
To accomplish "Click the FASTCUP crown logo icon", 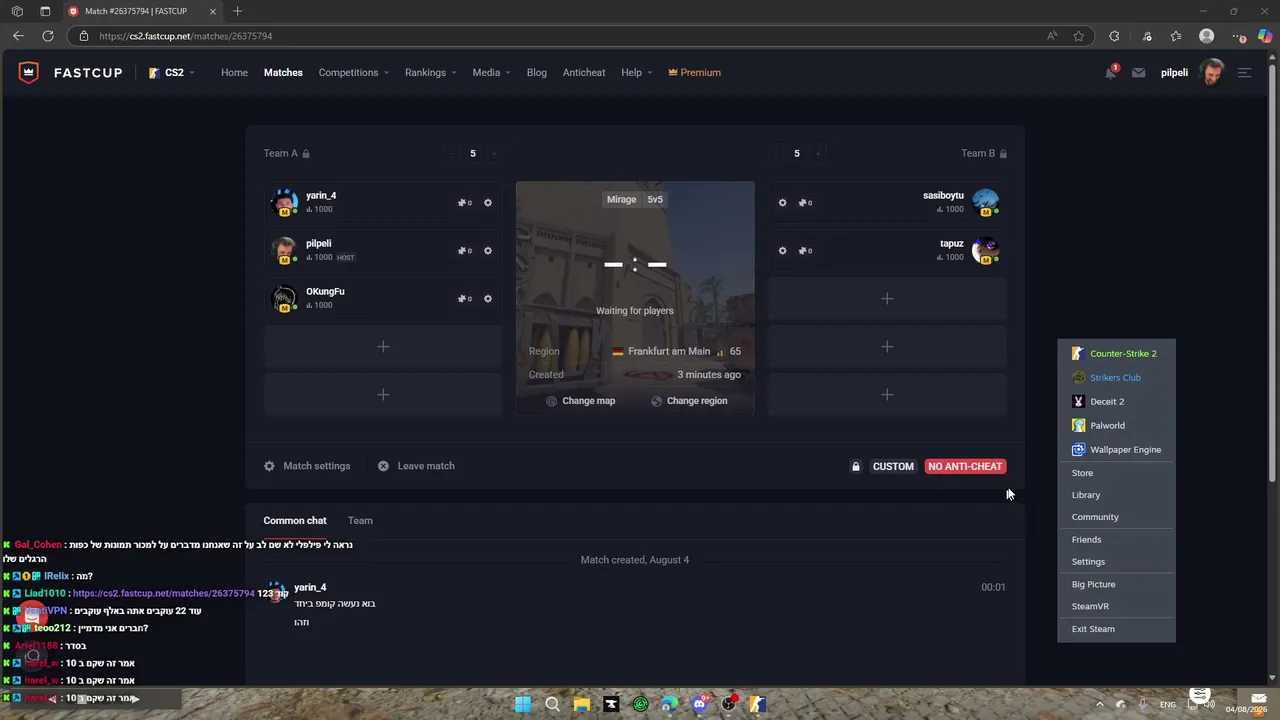I will click(x=29, y=73).
